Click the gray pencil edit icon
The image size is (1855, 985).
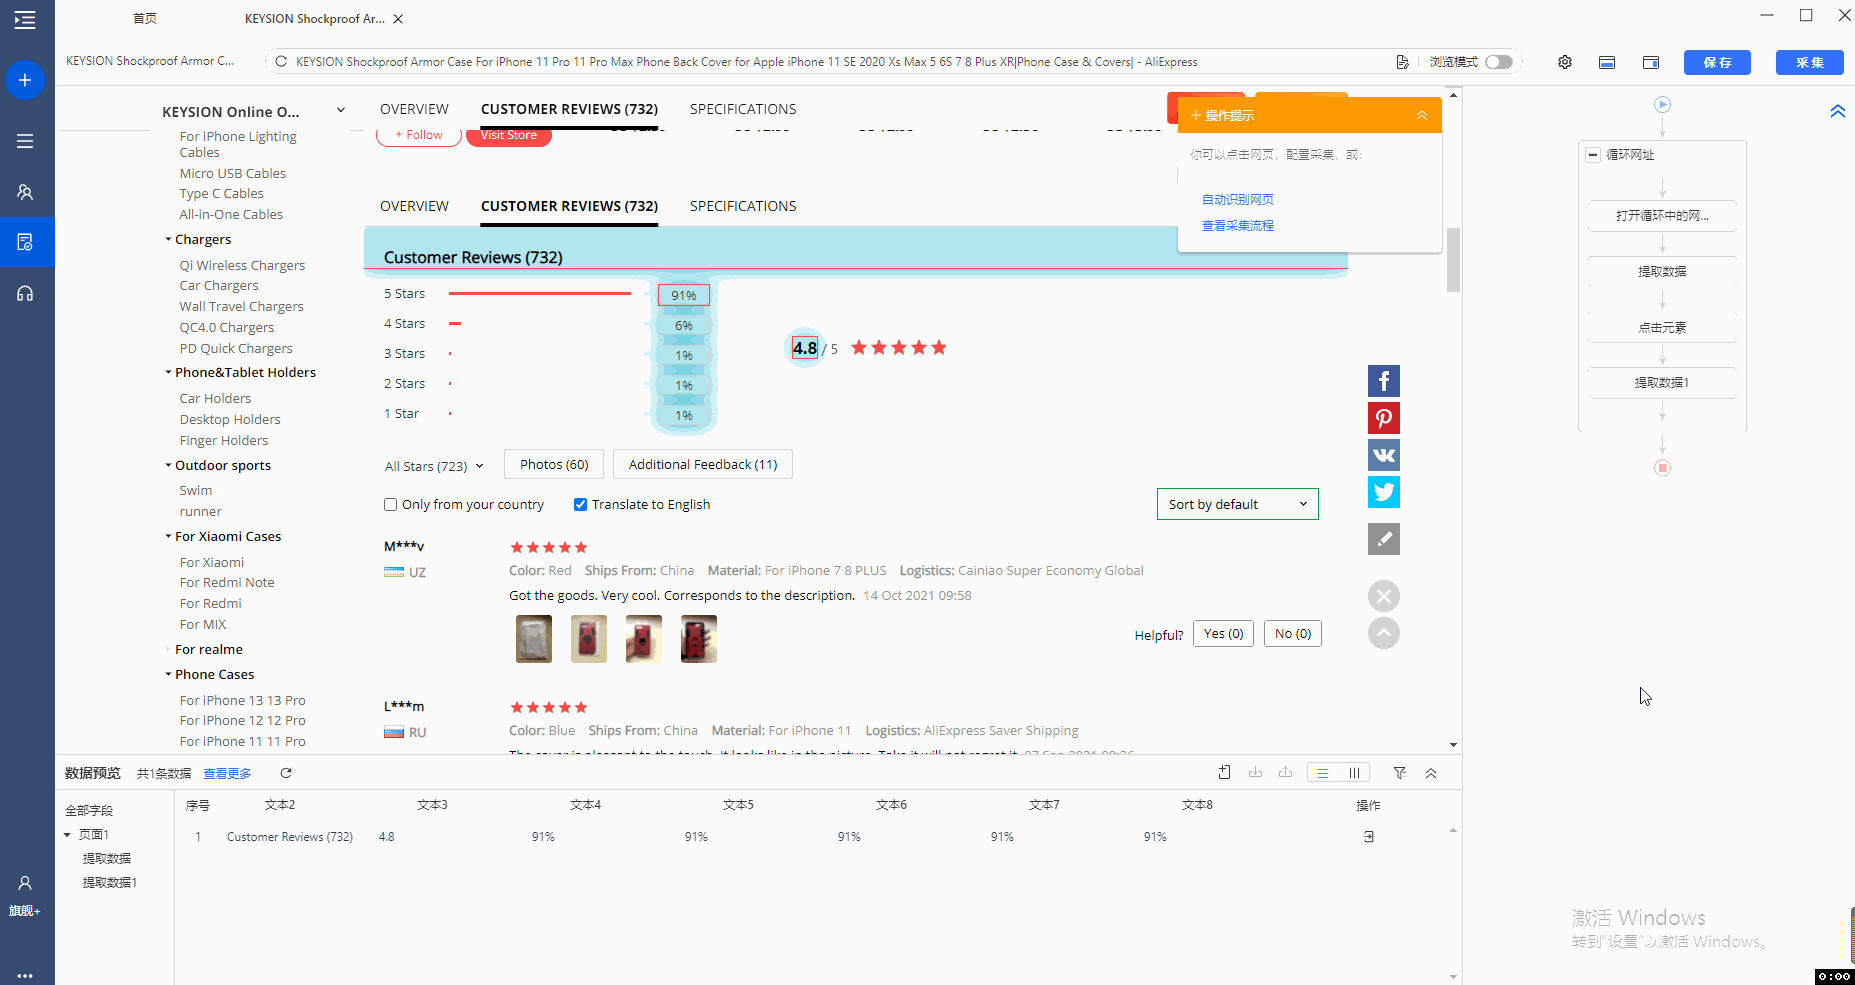[x=1384, y=539]
